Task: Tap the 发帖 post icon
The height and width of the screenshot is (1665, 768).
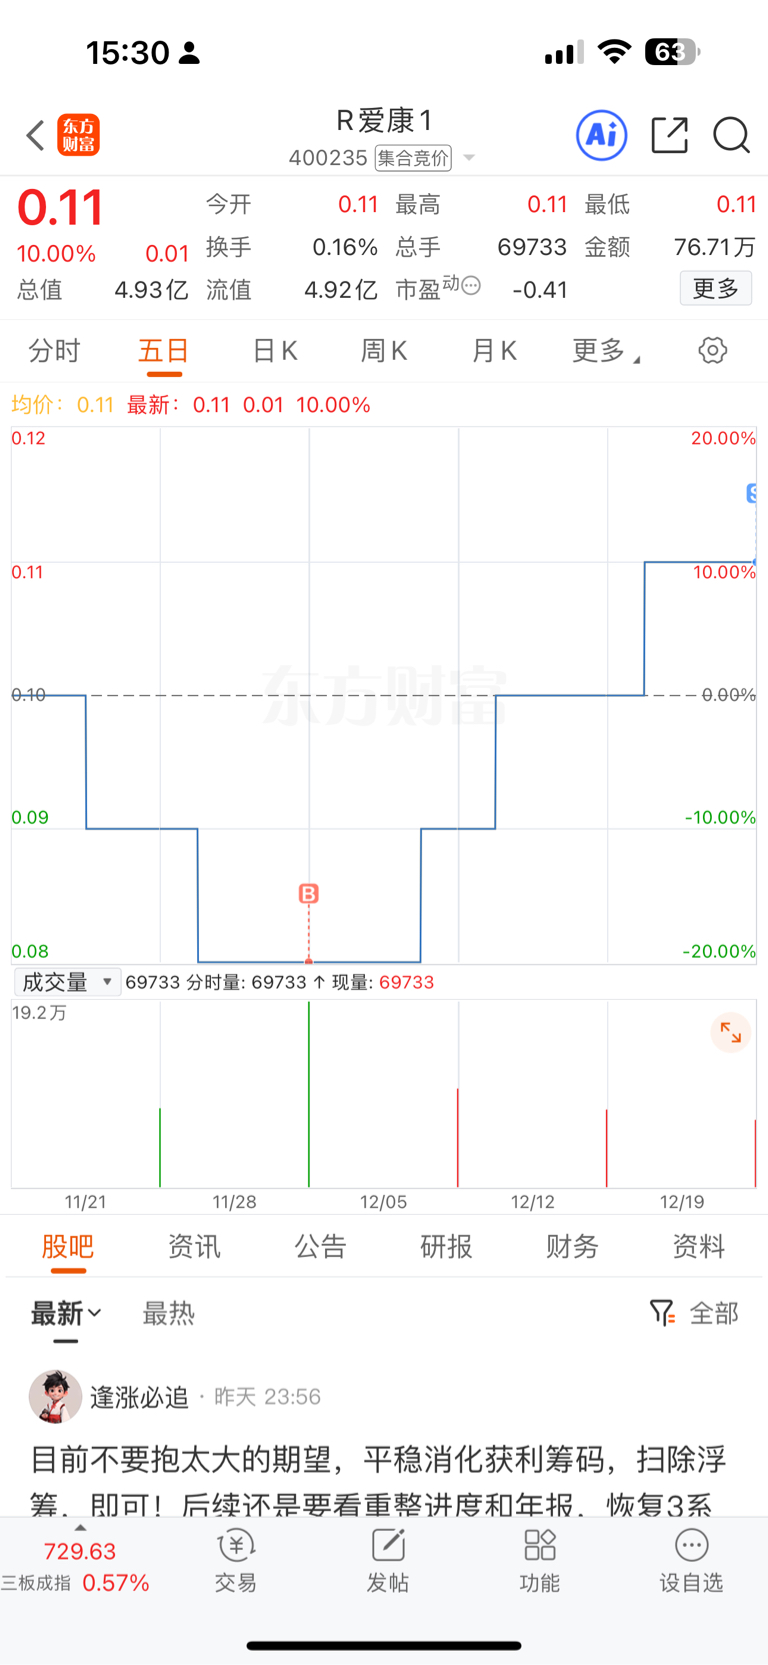Action: (x=388, y=1560)
